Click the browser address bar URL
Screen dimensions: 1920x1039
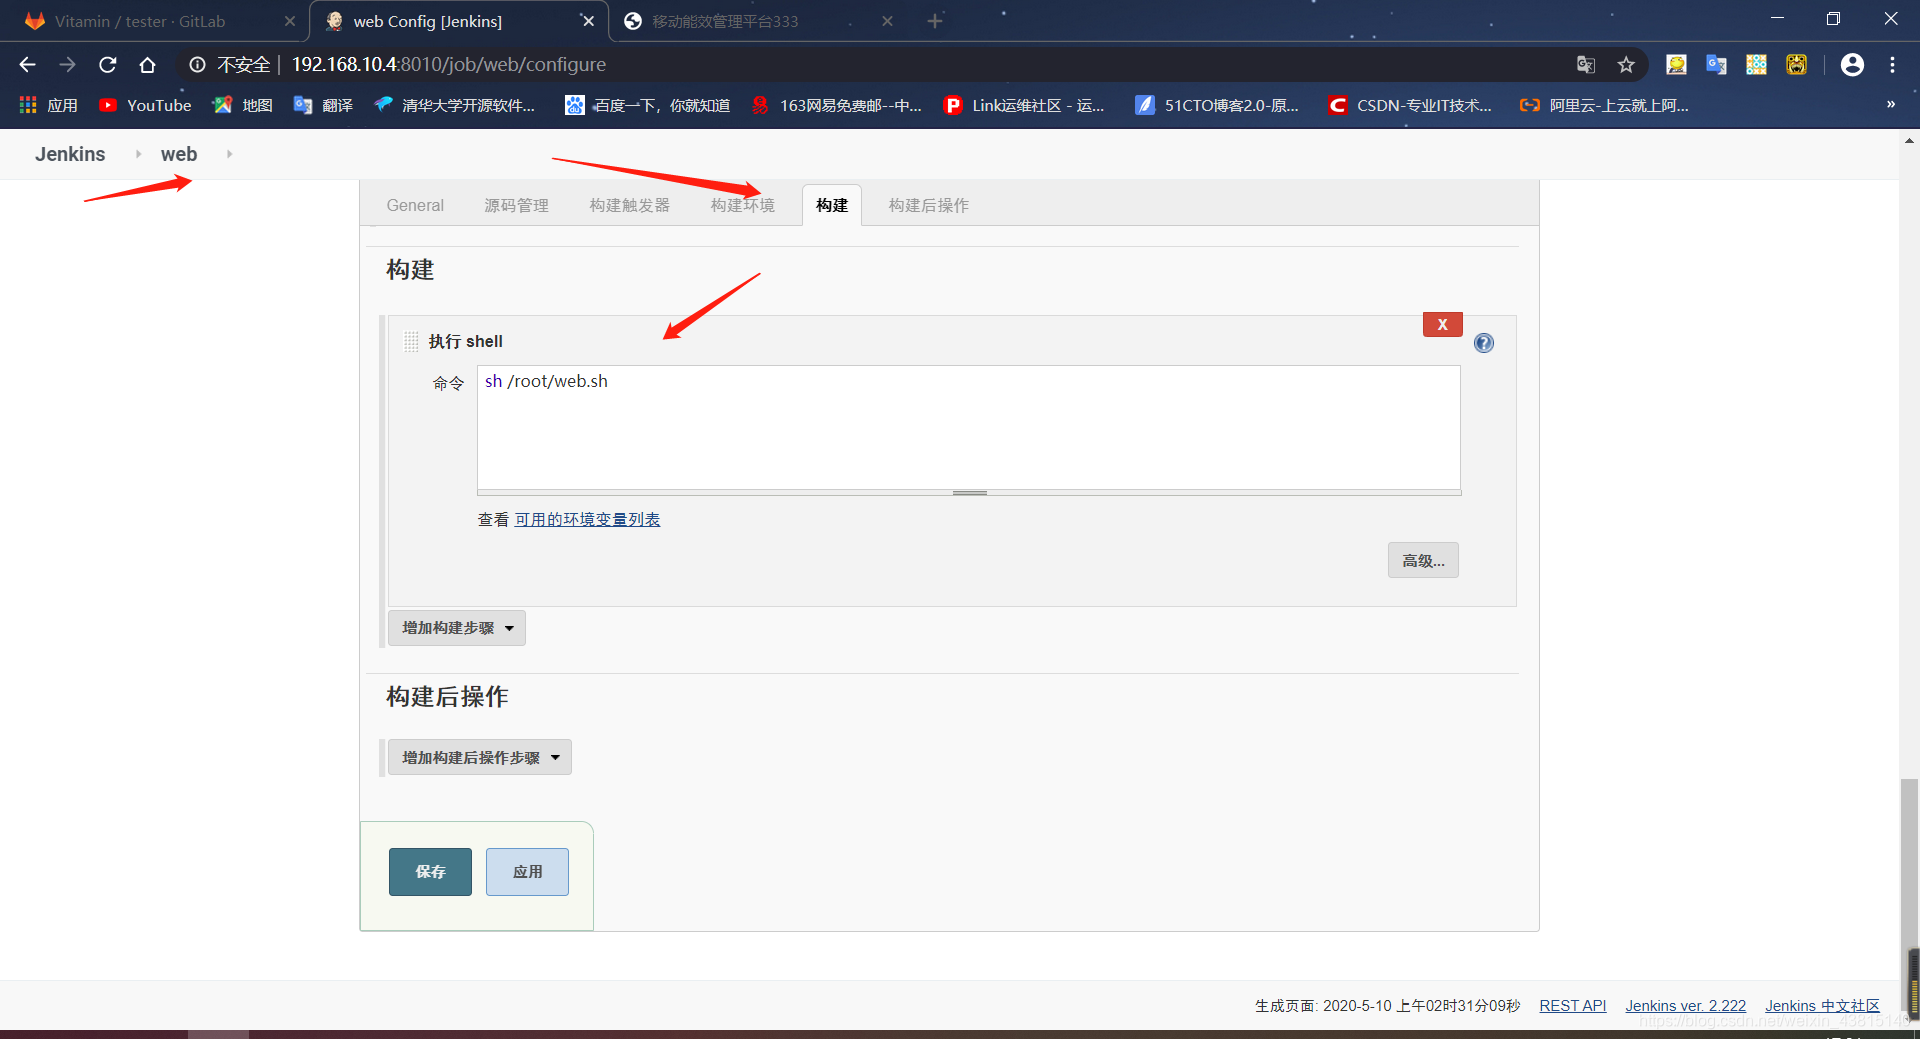tap(448, 64)
